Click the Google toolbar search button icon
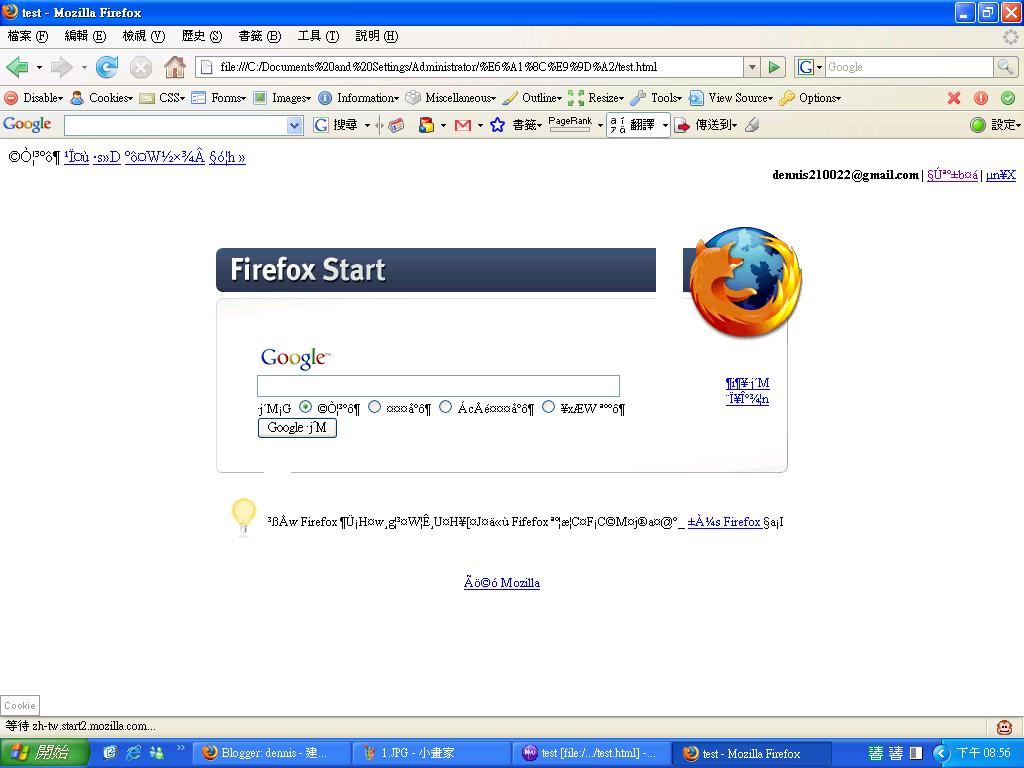Viewport: 1024px width, 768px height. coord(321,125)
